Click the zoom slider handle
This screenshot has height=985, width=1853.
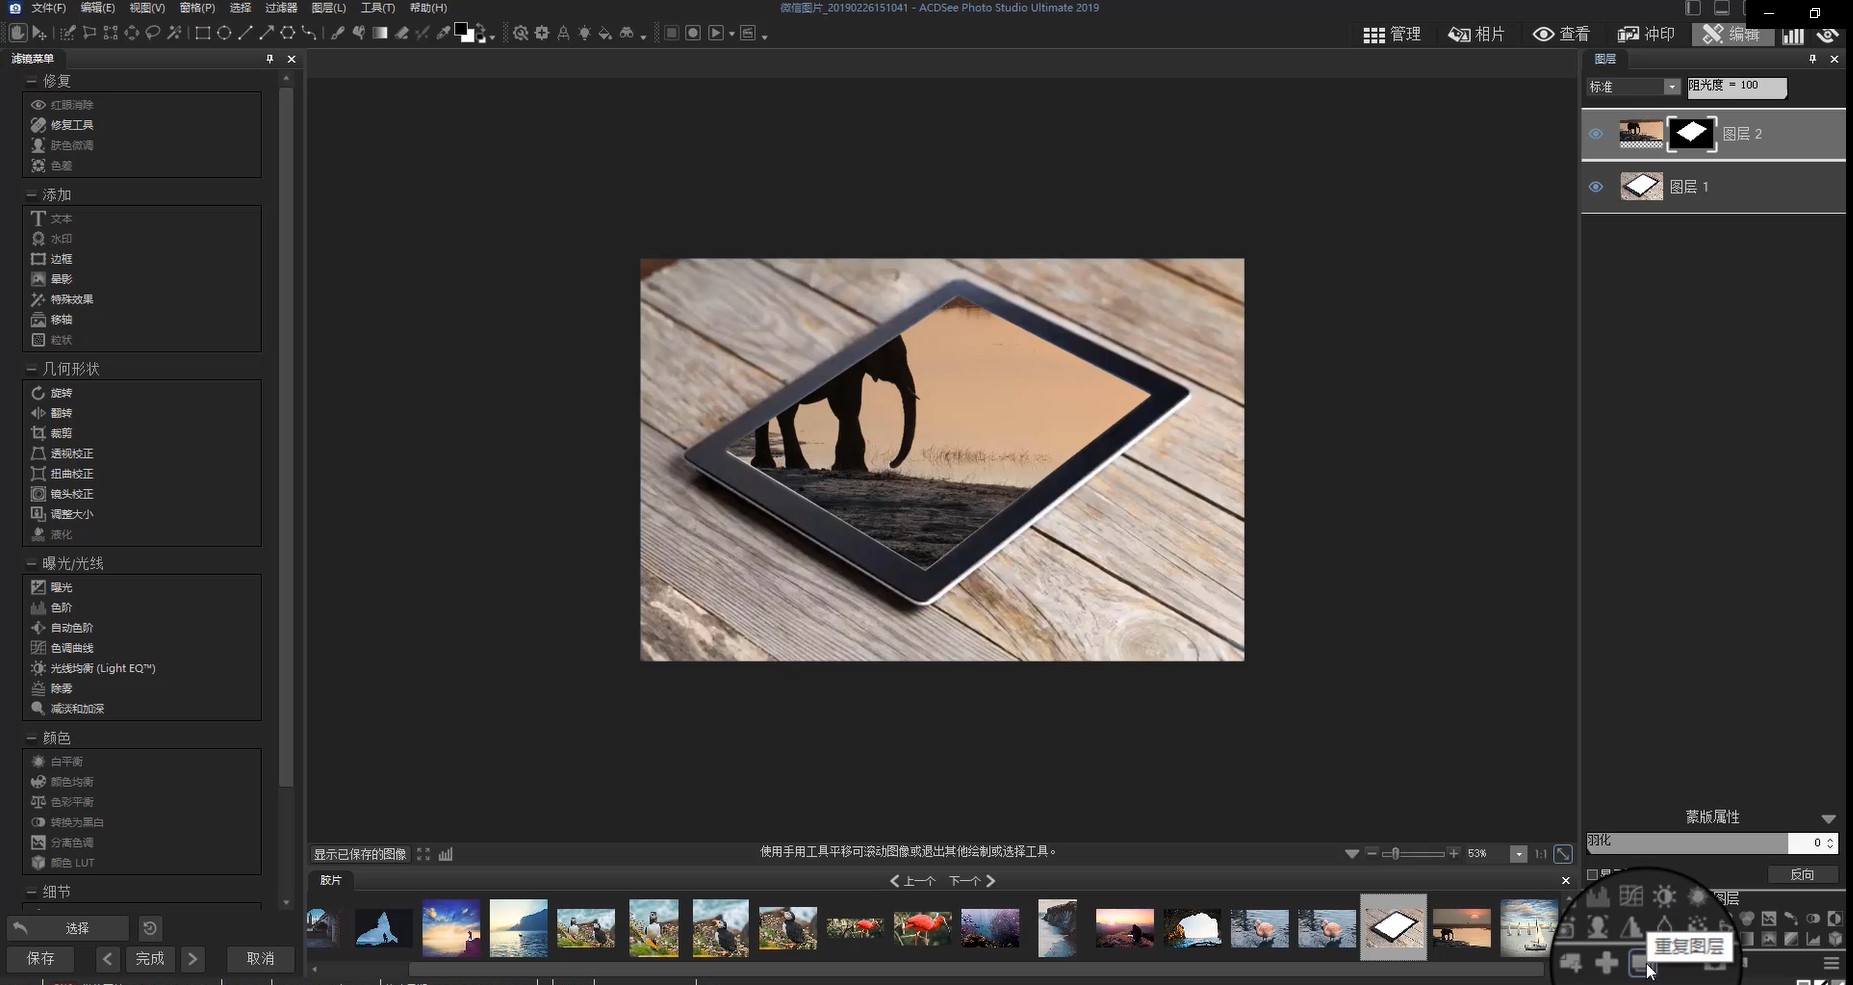(x=1394, y=854)
